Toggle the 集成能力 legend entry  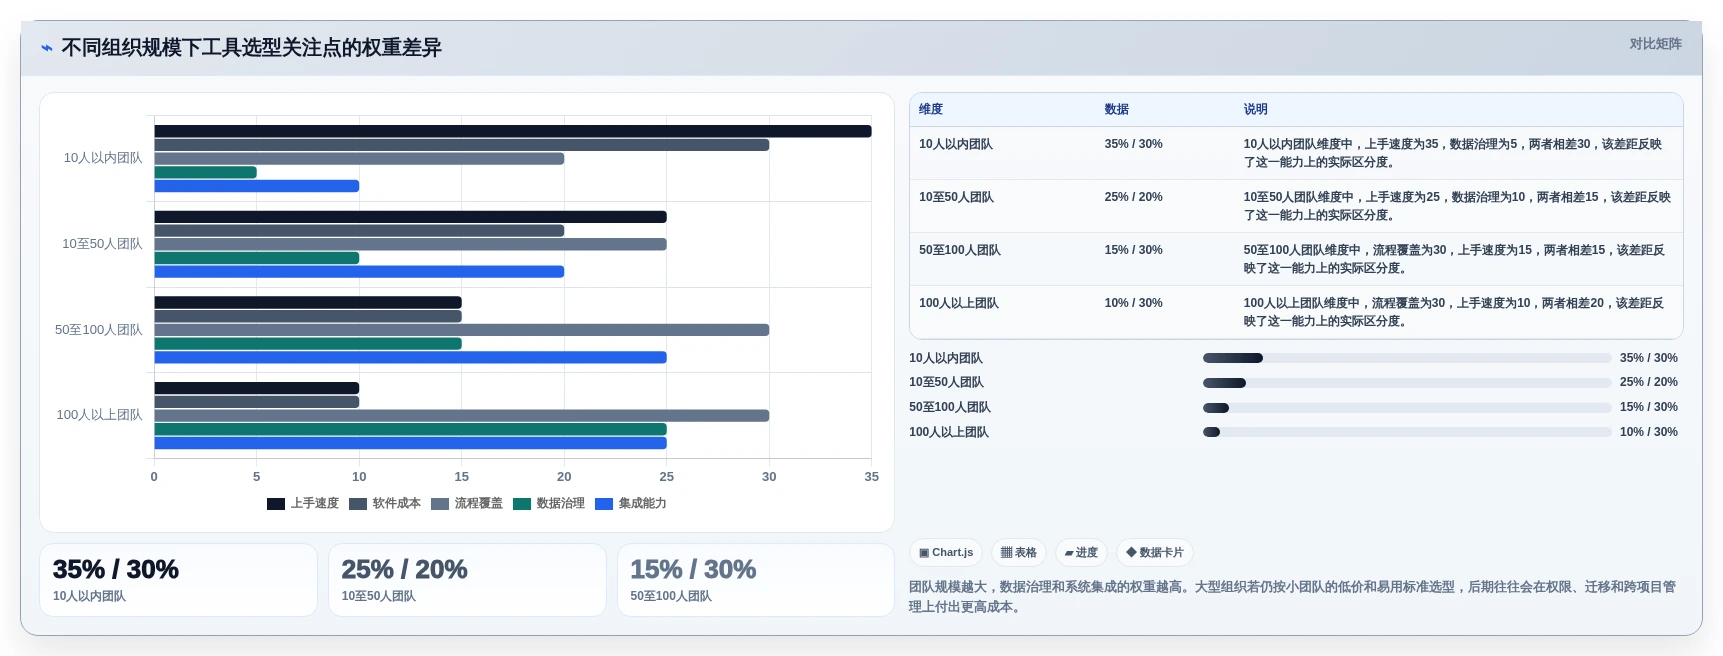click(x=631, y=504)
